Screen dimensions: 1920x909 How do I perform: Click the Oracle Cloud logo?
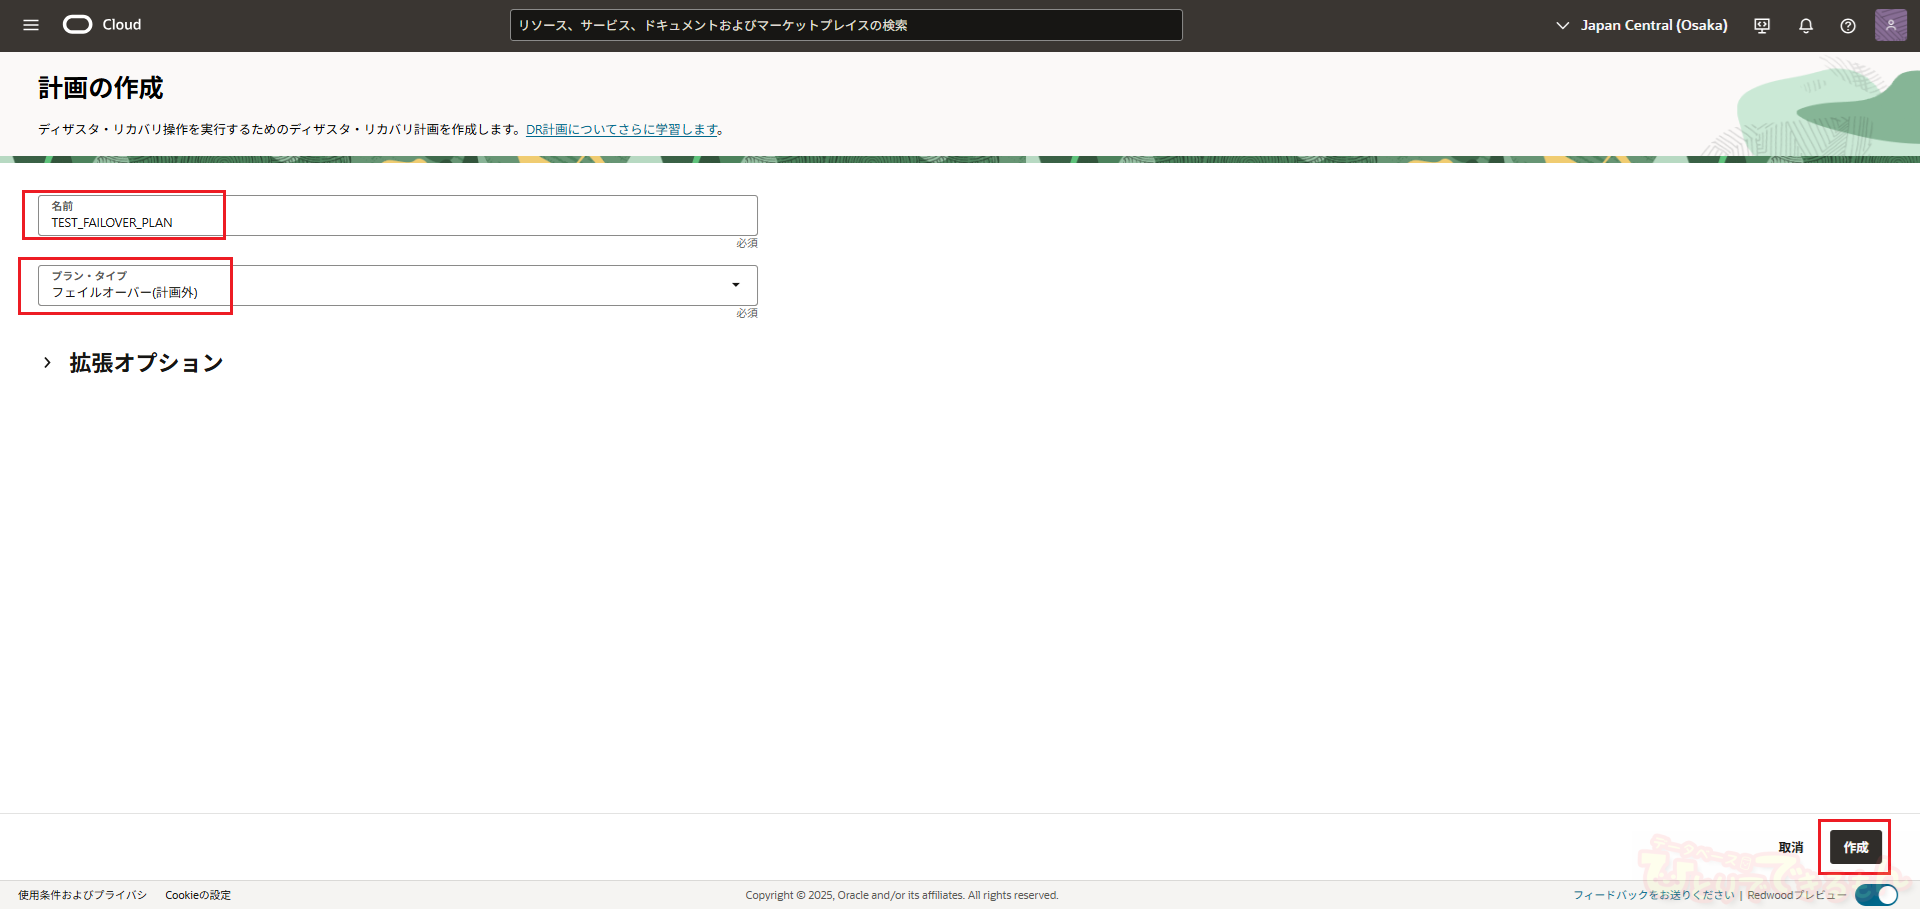pyautogui.click(x=102, y=25)
